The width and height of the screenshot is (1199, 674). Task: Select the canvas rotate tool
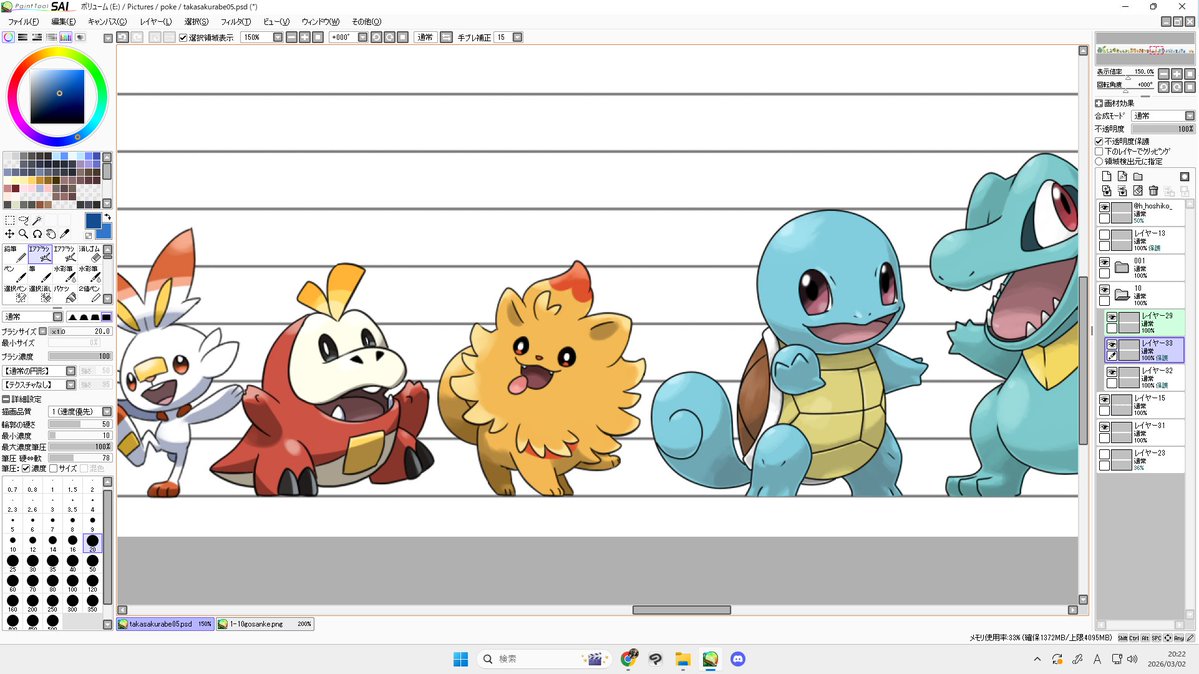coord(37,234)
